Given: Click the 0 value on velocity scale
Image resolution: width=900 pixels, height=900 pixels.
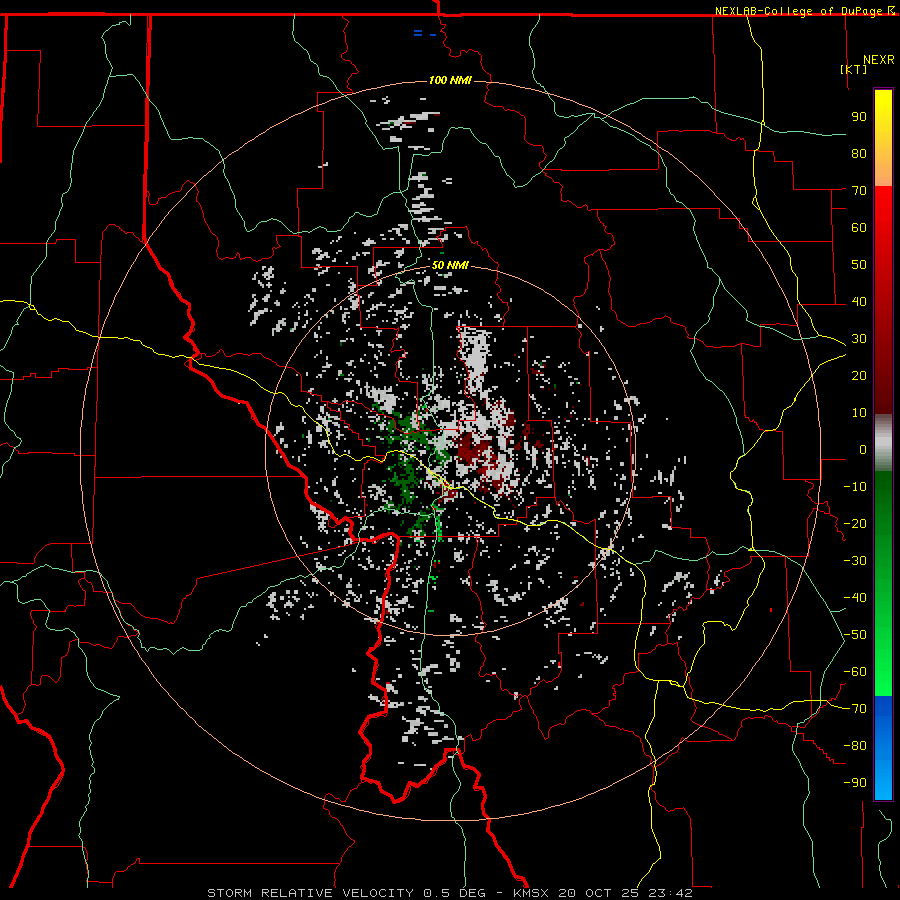Looking at the screenshot, I should (863, 449).
